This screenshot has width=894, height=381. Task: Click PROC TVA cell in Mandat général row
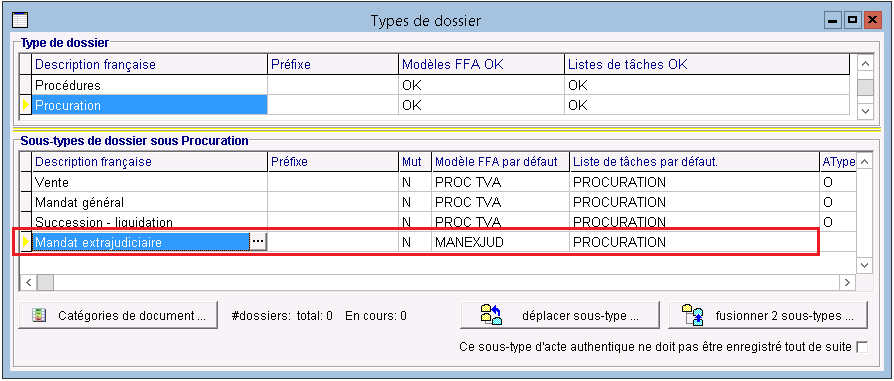point(501,202)
